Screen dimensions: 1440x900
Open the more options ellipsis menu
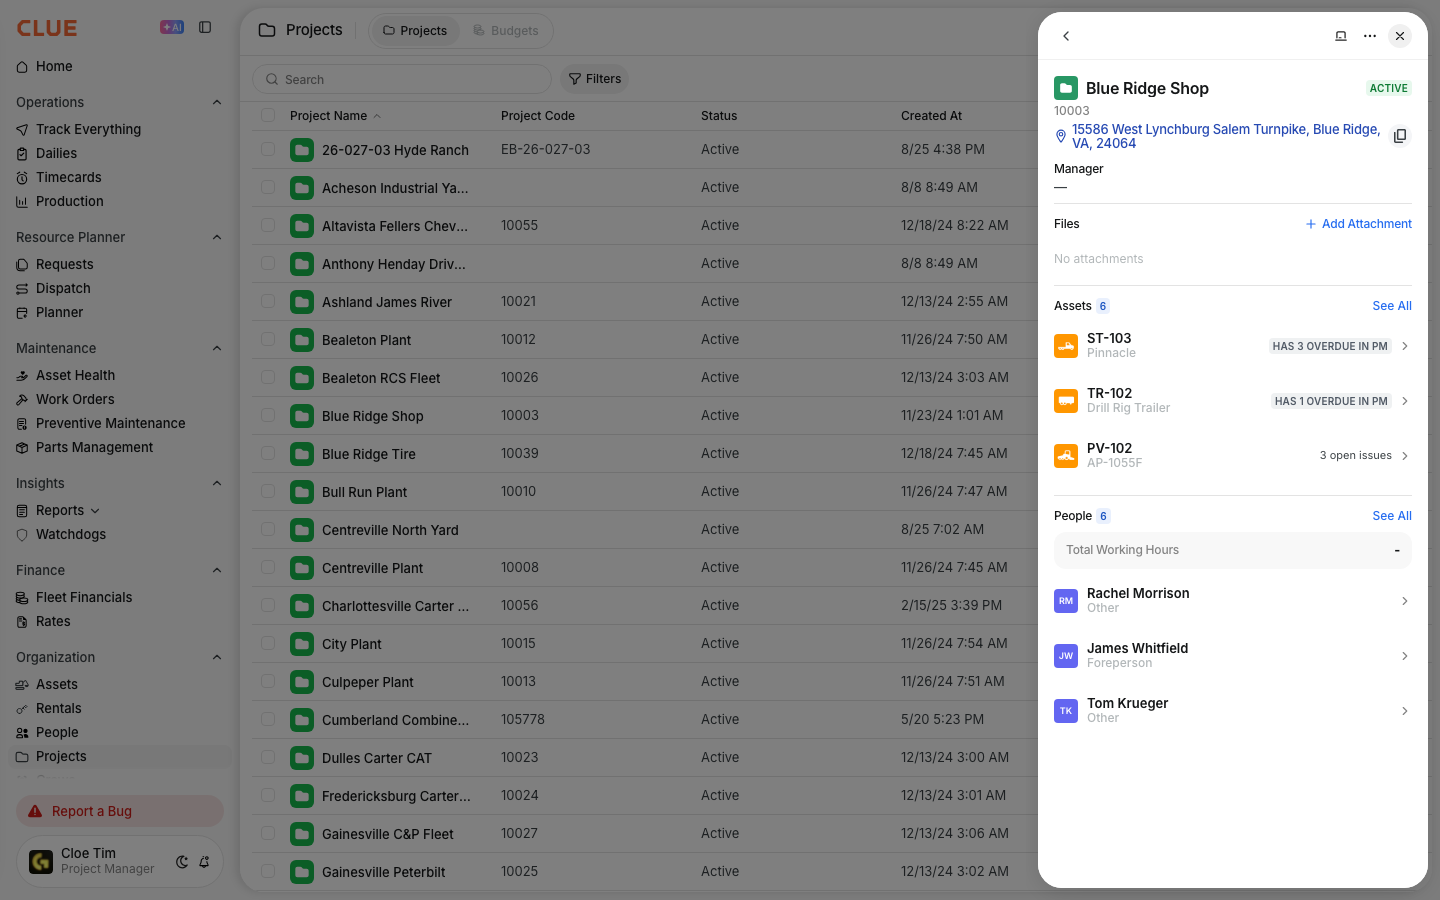point(1370,36)
